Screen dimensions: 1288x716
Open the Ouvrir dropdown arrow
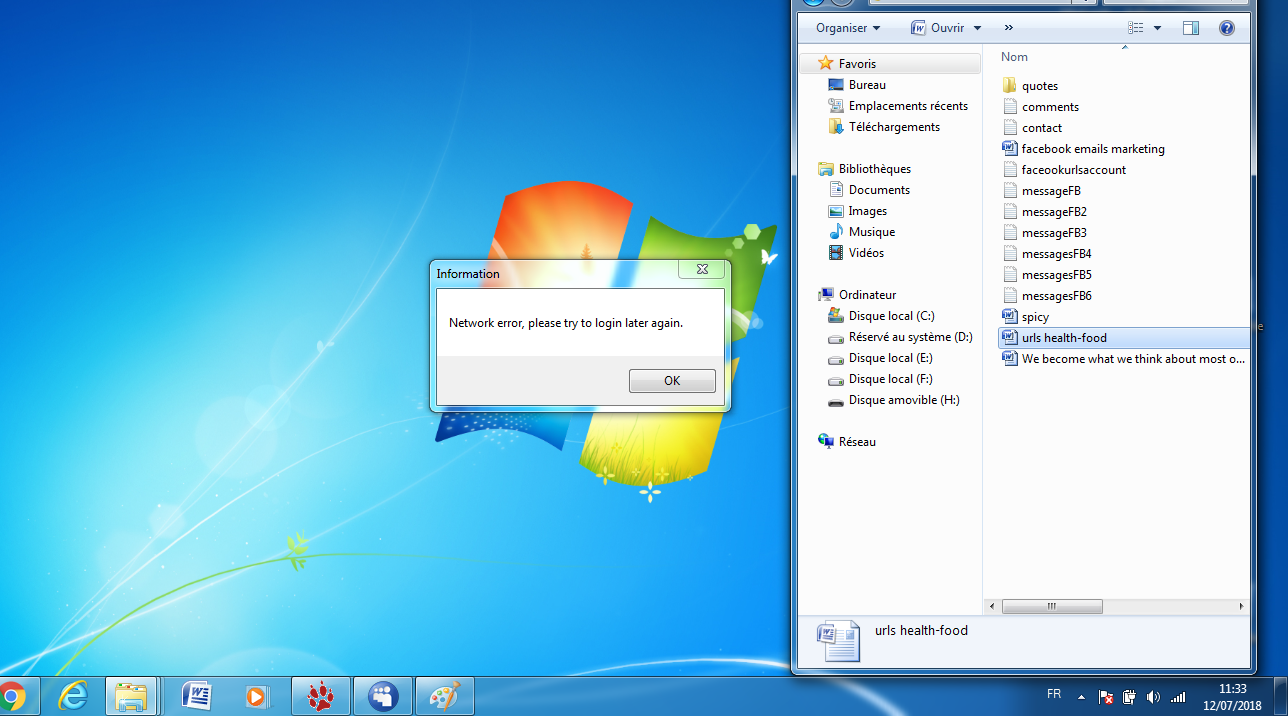click(x=977, y=28)
